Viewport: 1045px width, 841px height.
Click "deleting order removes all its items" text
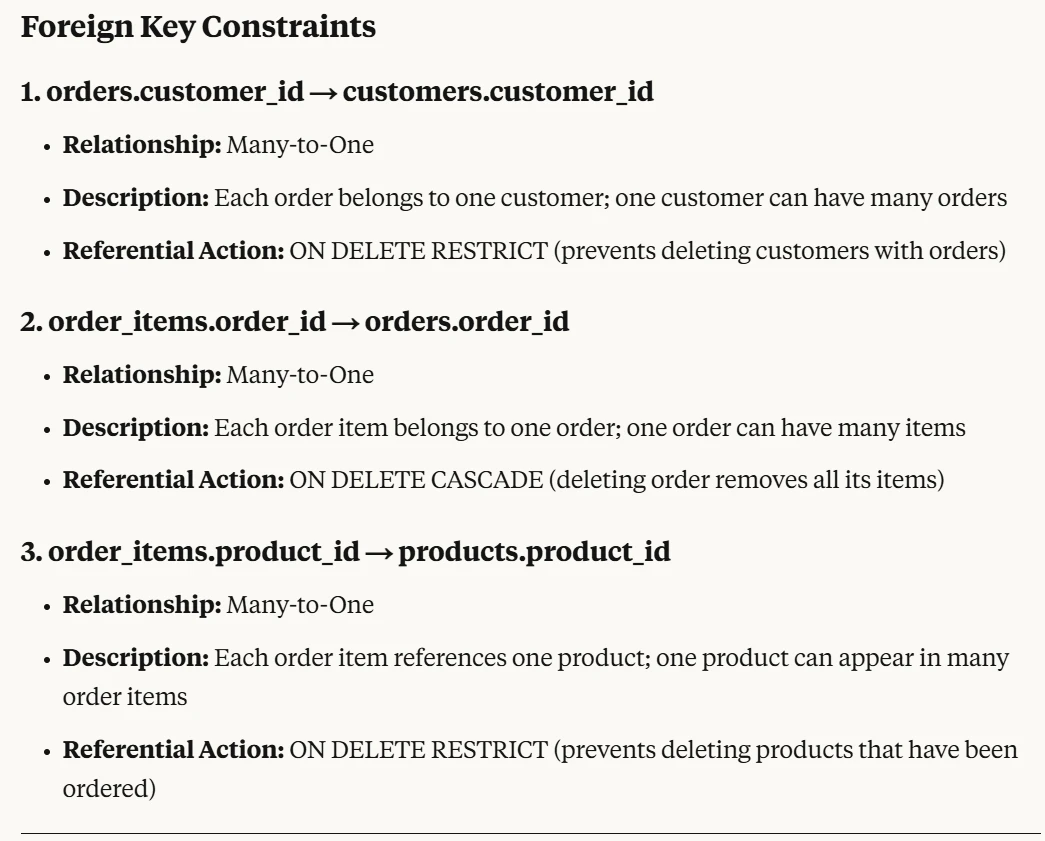[746, 480]
